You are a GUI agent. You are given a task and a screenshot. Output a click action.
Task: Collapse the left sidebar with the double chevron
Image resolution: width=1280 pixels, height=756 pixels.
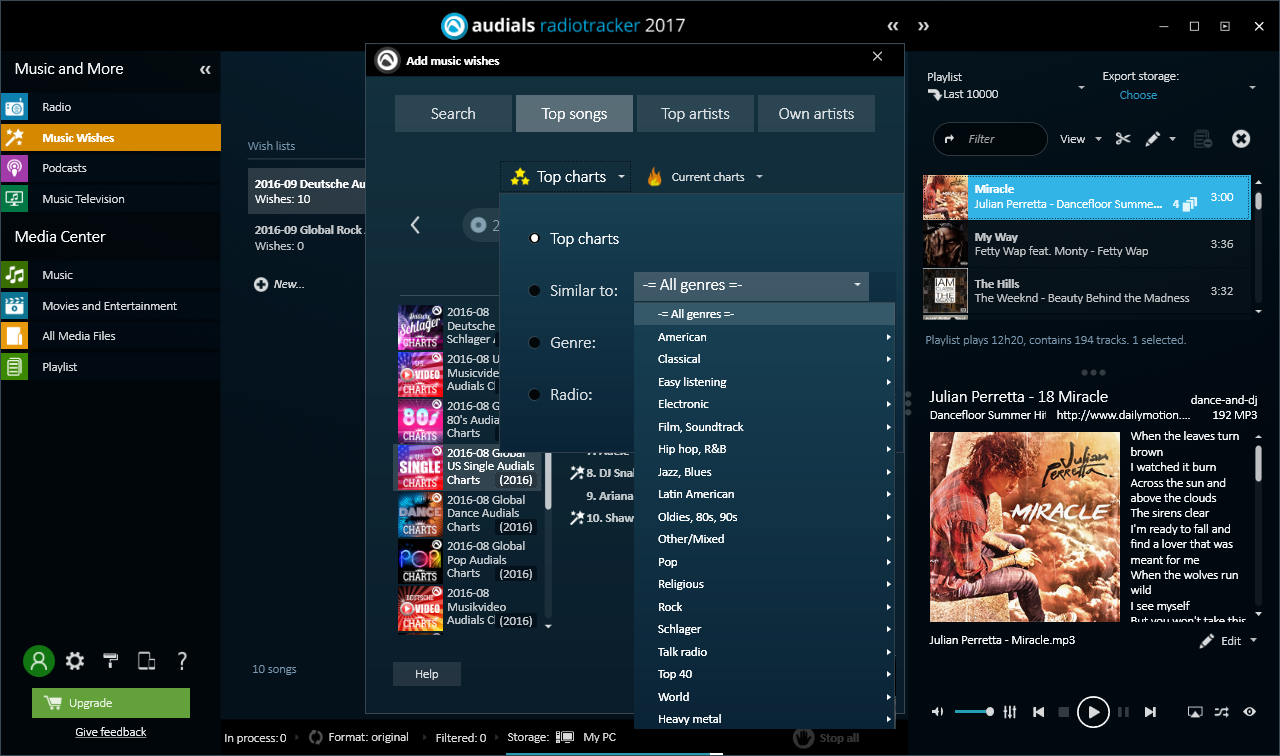[205, 70]
